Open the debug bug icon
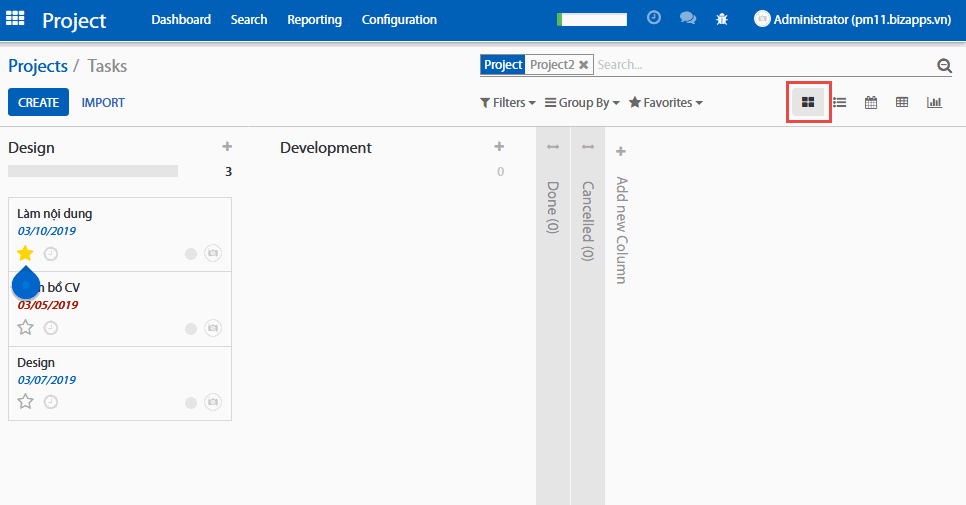The height and width of the screenshot is (505, 966). click(x=722, y=19)
